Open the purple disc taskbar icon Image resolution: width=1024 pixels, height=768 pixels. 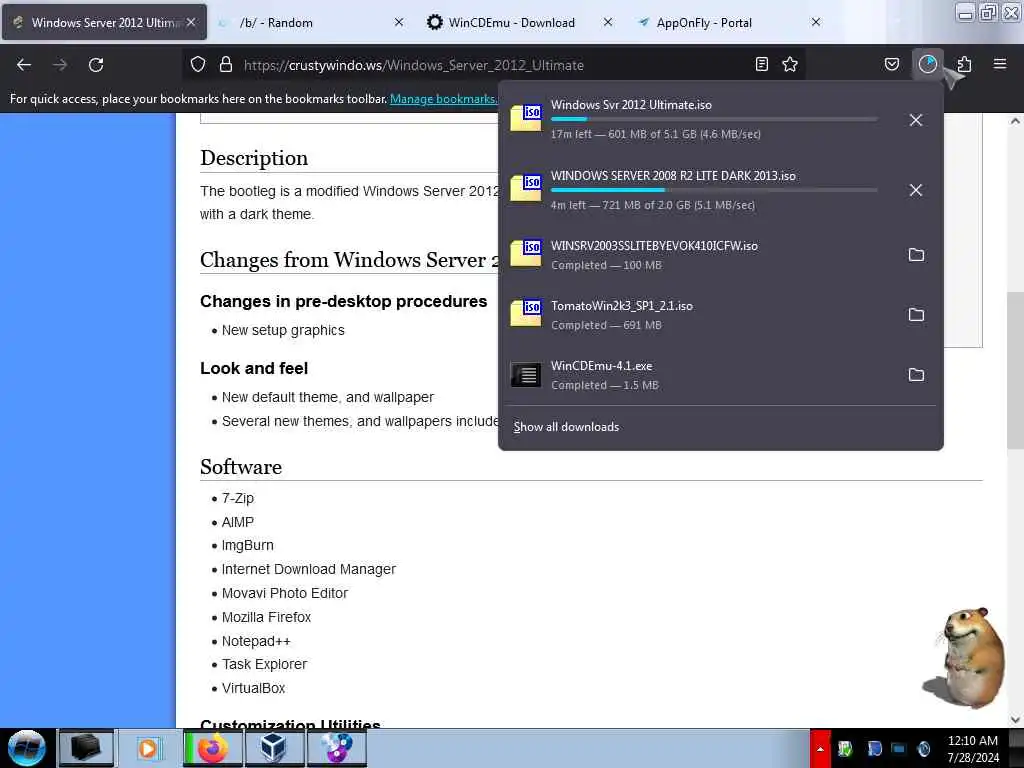tap(337, 748)
